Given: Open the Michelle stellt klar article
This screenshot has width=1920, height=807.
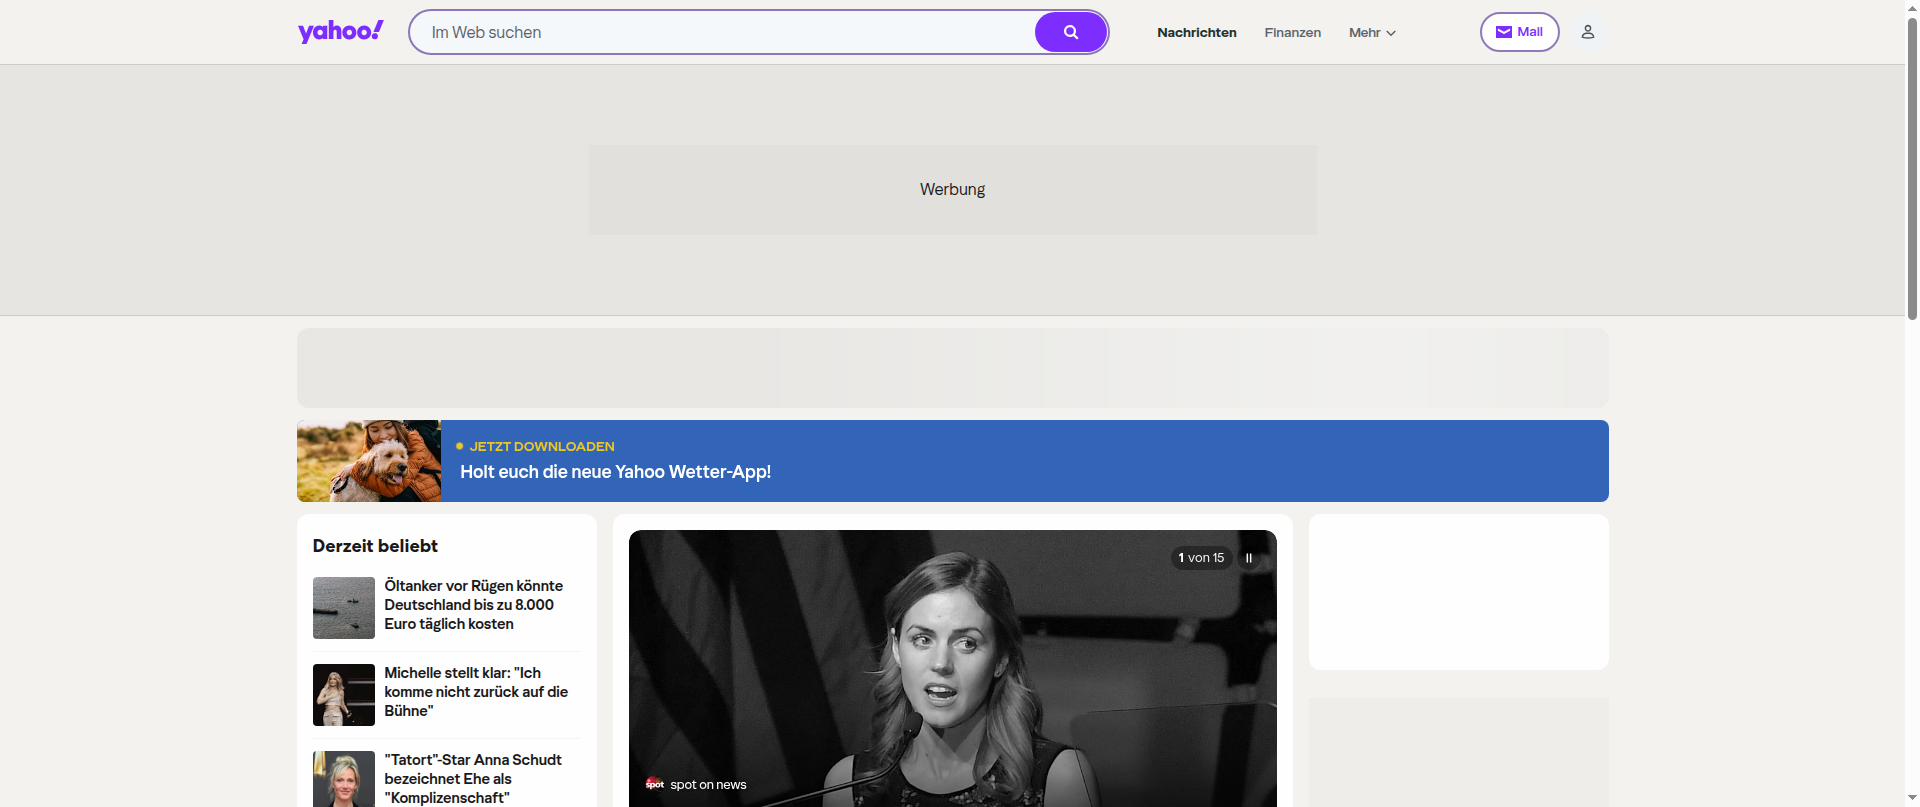Looking at the screenshot, I should (x=476, y=692).
